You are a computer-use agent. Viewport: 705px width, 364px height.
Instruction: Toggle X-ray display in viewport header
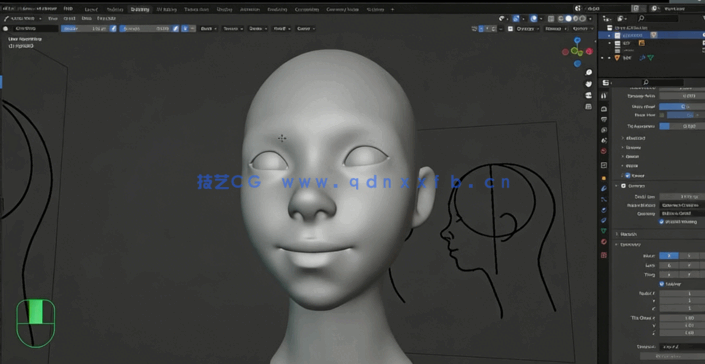(551, 18)
